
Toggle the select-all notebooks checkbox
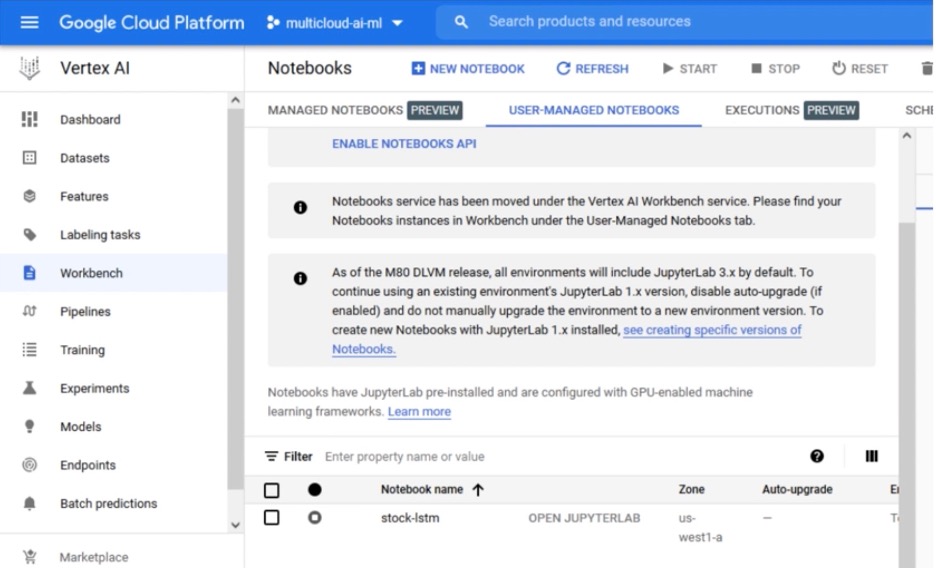click(272, 490)
